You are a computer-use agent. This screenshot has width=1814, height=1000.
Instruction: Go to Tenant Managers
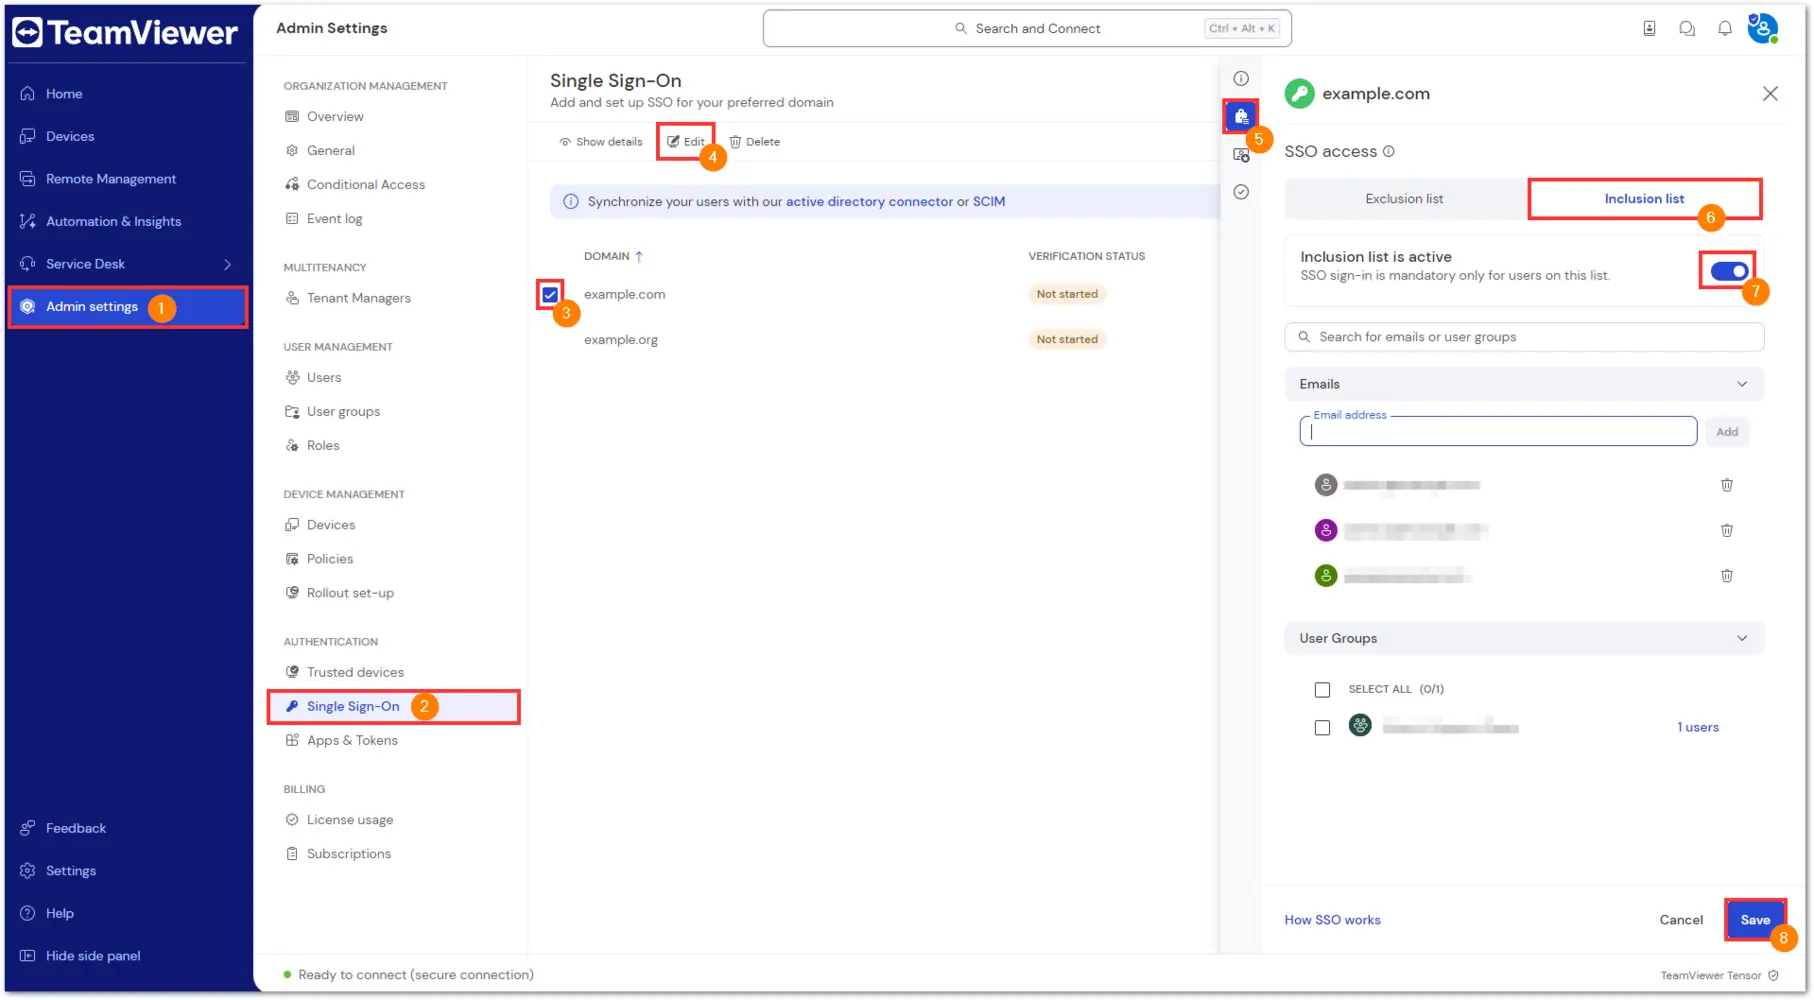(359, 298)
